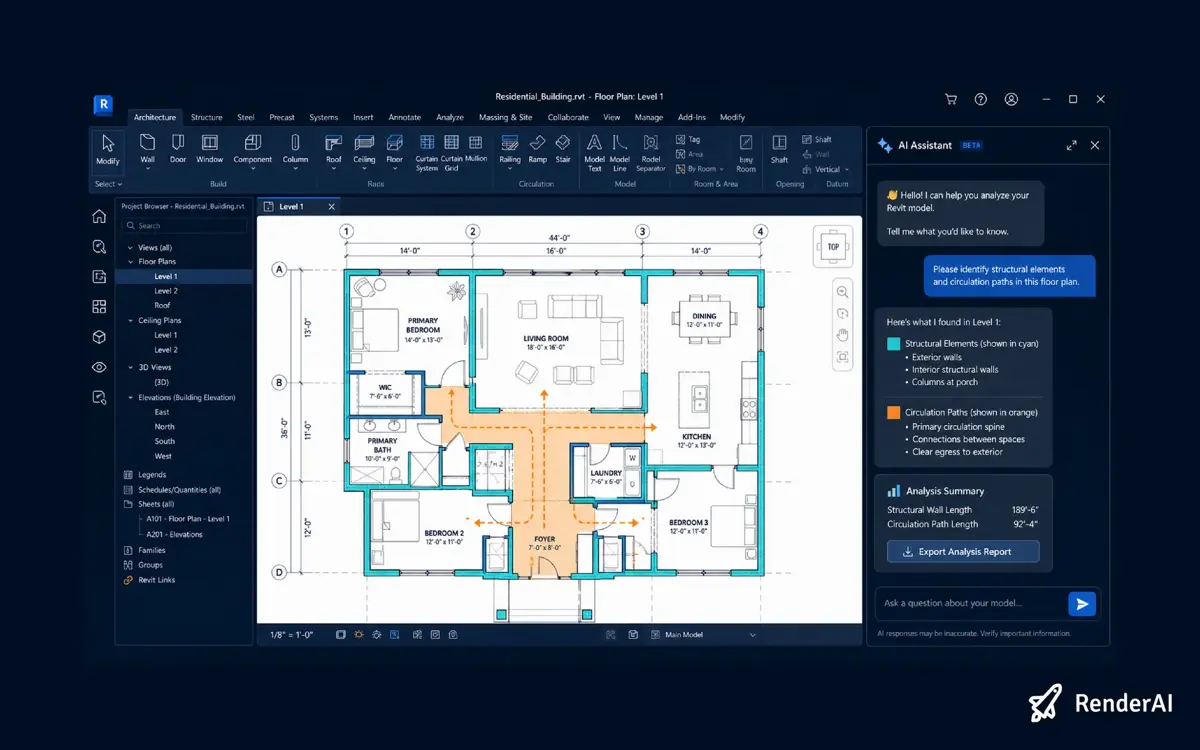Open the Roof floor plan
The width and height of the screenshot is (1200, 750).
tap(162, 305)
